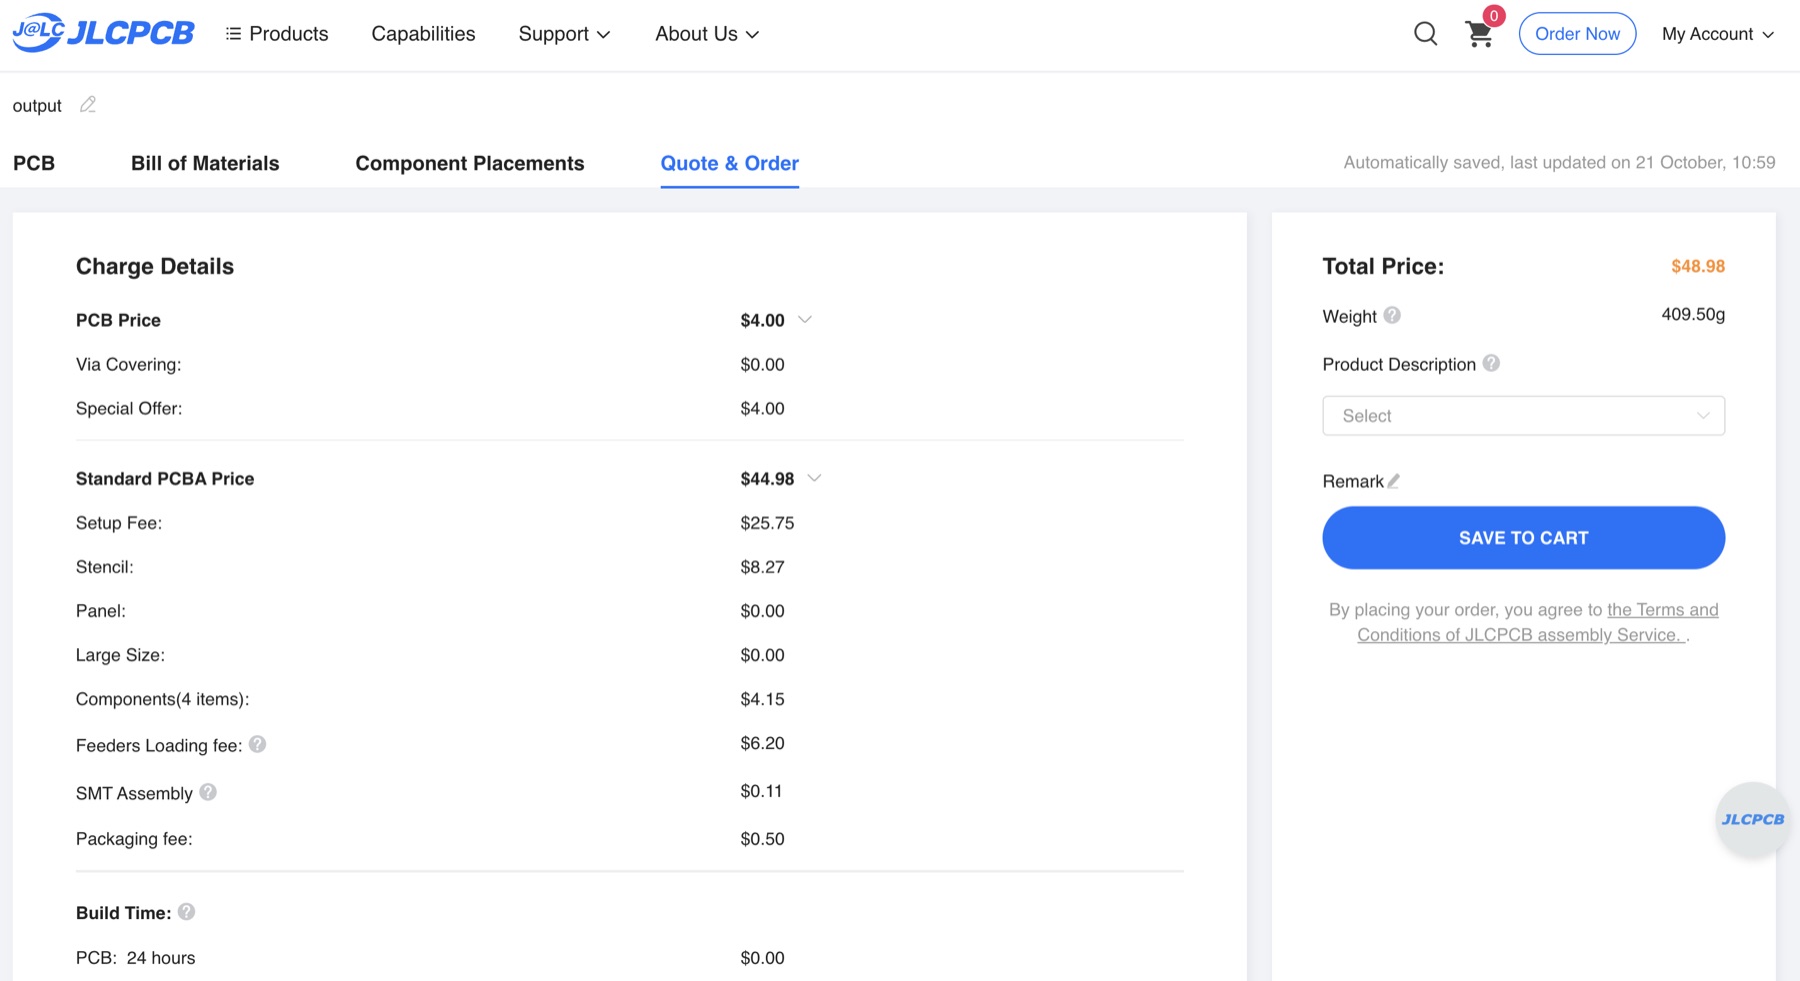Click the Packaging fee $0.50 value
Viewport: 1800px width, 981px height.
pyautogui.click(x=762, y=839)
